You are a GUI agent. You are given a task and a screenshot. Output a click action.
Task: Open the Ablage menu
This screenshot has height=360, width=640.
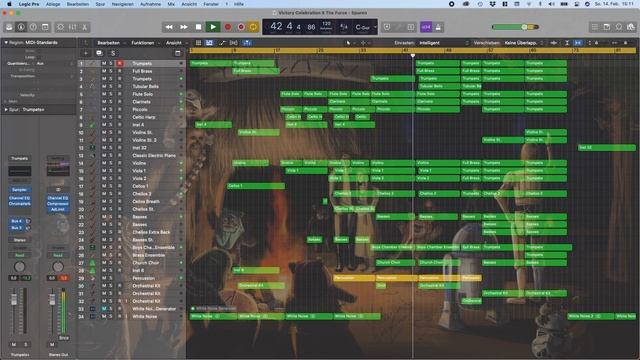pos(53,4)
